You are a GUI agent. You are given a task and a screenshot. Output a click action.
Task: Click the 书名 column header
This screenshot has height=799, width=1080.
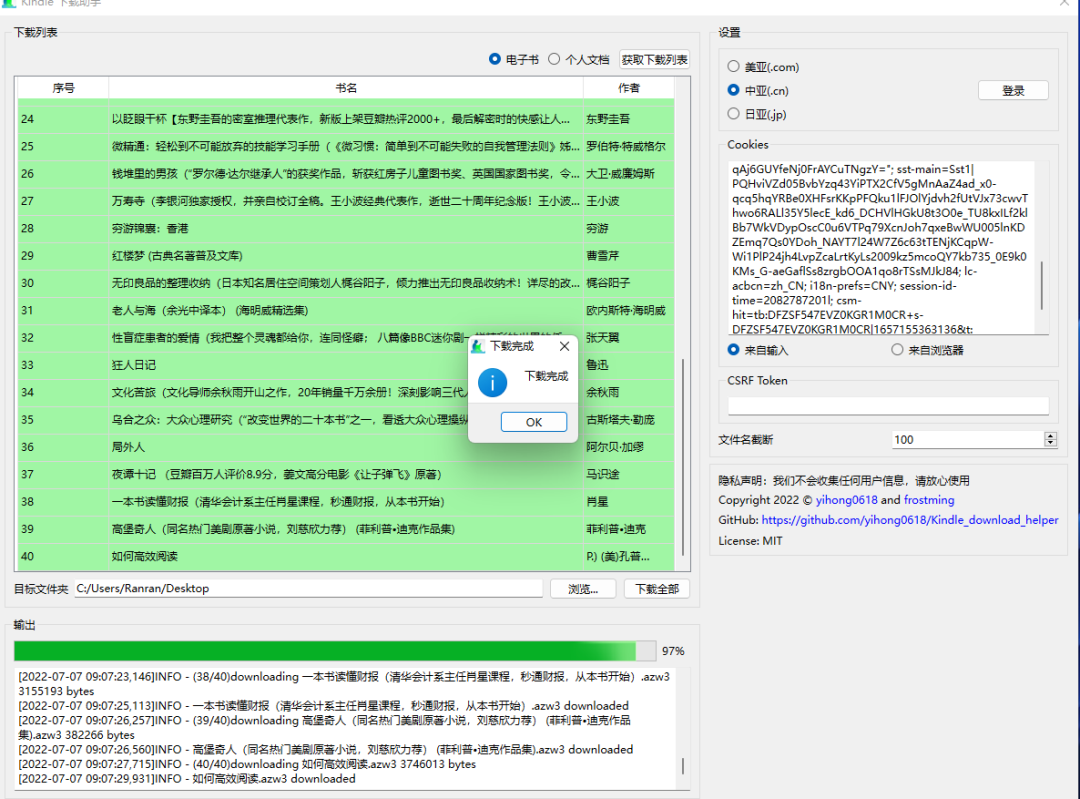346,87
